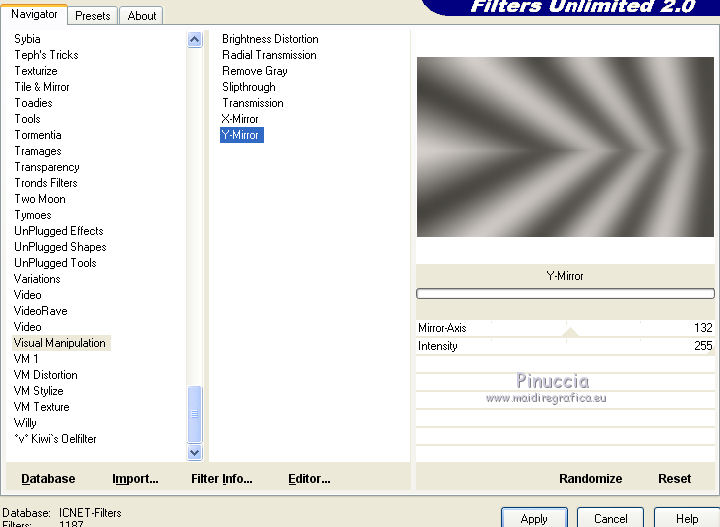Select the Tile & Mirror category
720x527 pixels.
click(42, 87)
